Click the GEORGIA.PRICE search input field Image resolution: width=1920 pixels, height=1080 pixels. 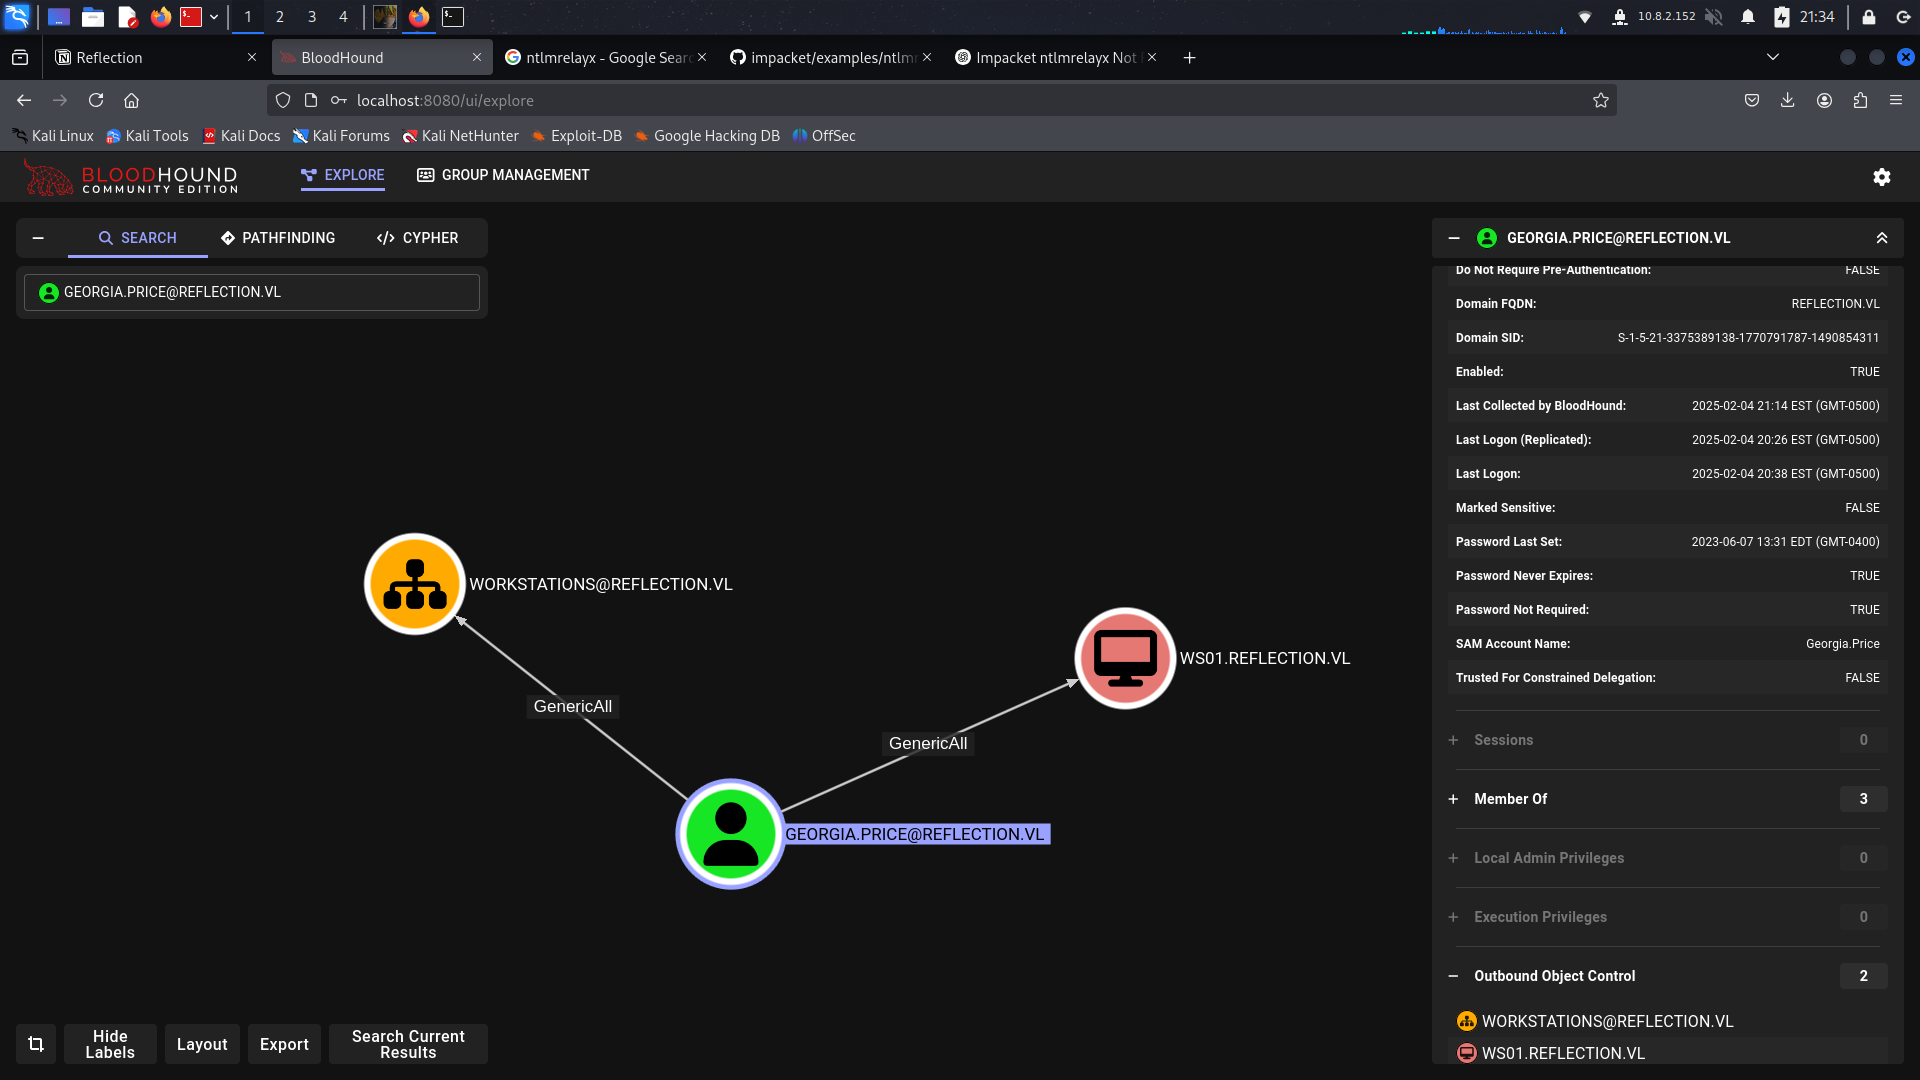click(x=252, y=292)
